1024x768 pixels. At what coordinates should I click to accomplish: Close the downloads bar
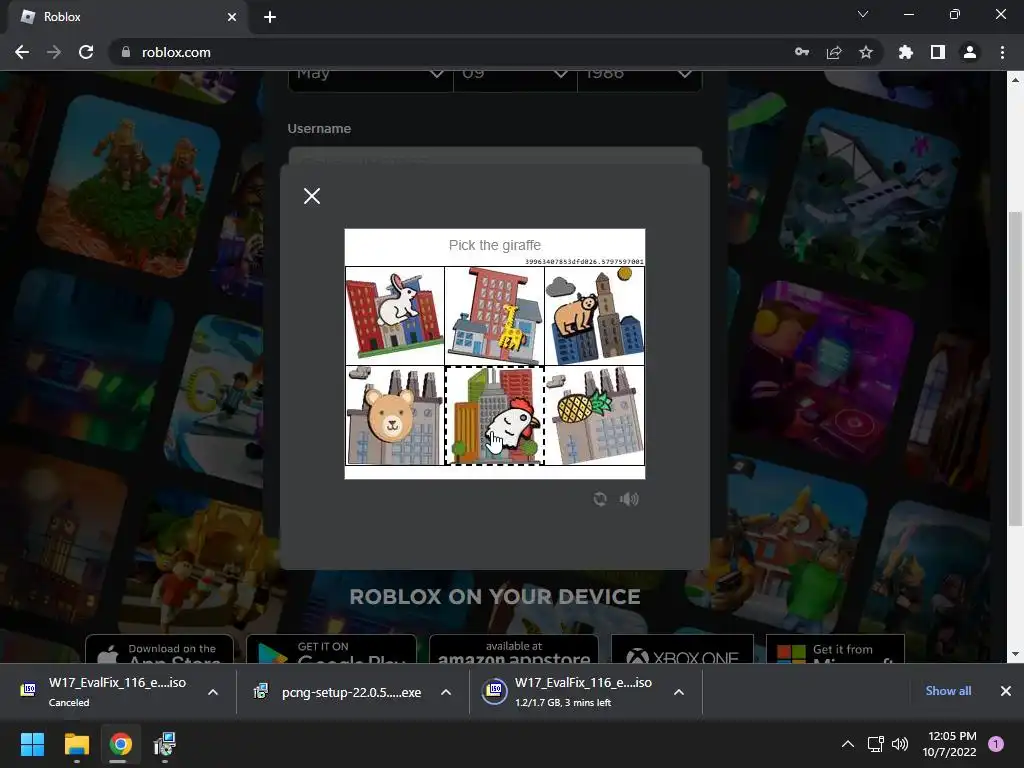pos(1006,691)
